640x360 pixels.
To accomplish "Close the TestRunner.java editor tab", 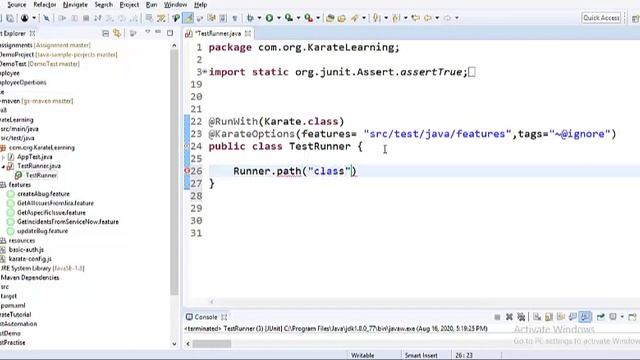I will click(x=248, y=33).
